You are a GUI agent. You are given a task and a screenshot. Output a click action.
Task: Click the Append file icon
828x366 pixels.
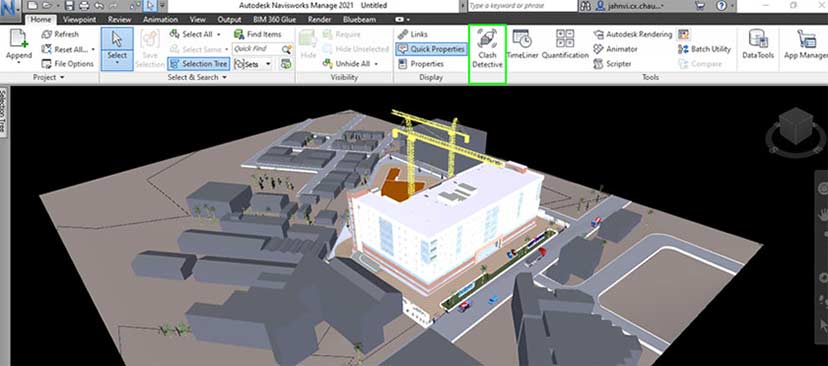point(19,46)
